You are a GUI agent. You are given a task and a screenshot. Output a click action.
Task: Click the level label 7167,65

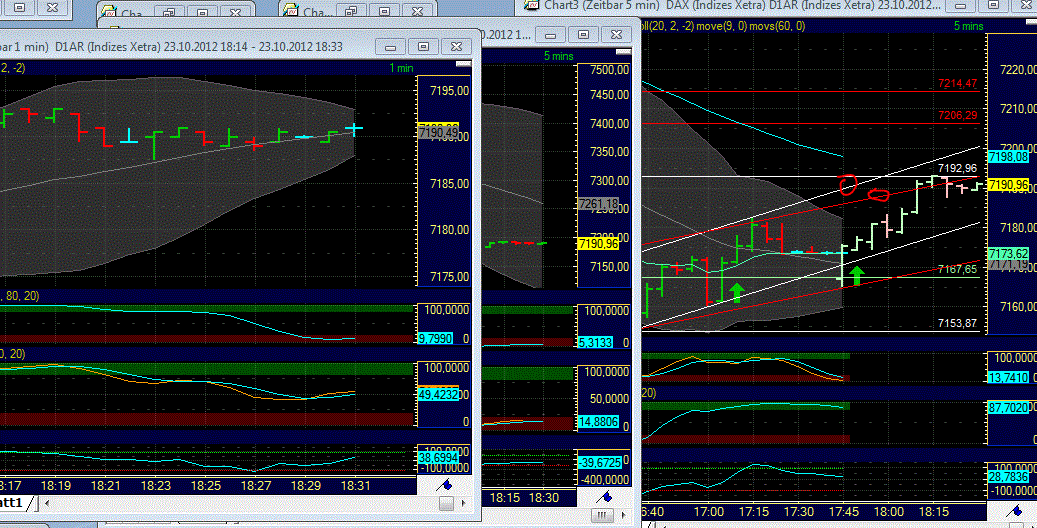click(958, 269)
